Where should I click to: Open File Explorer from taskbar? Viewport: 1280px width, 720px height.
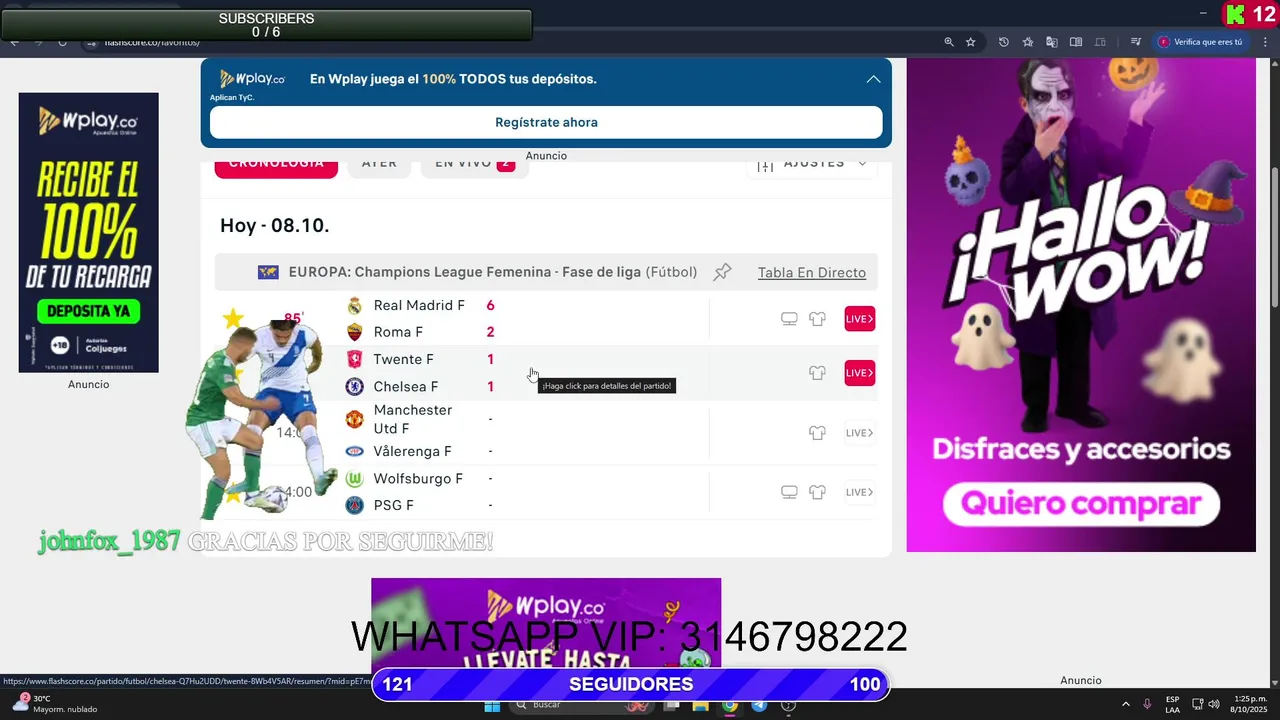(701, 706)
